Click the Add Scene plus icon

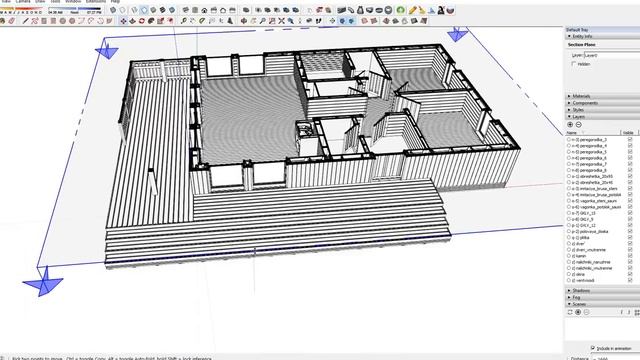click(x=578, y=312)
